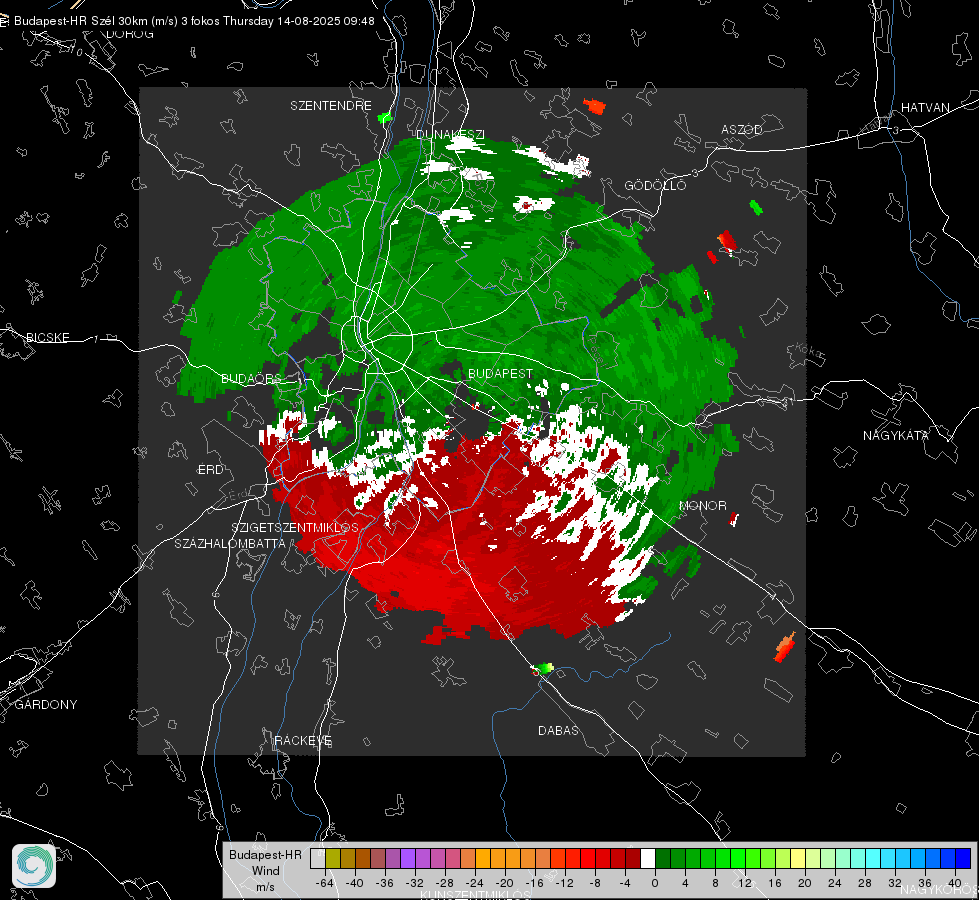The width and height of the screenshot is (979, 900).
Task: Click the ÉRD town label
Action: tap(210, 470)
